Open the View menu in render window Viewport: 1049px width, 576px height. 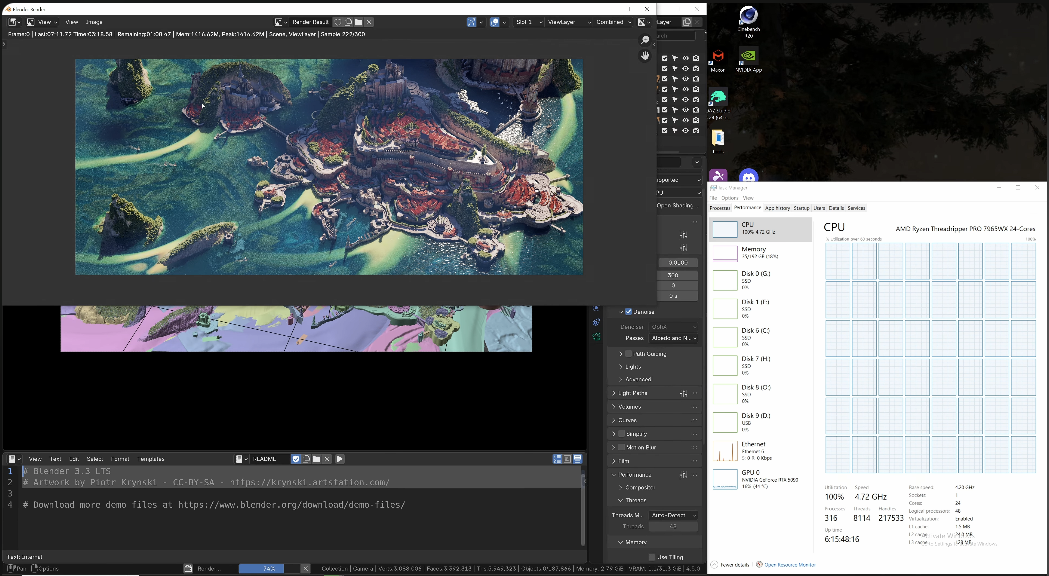tap(72, 22)
